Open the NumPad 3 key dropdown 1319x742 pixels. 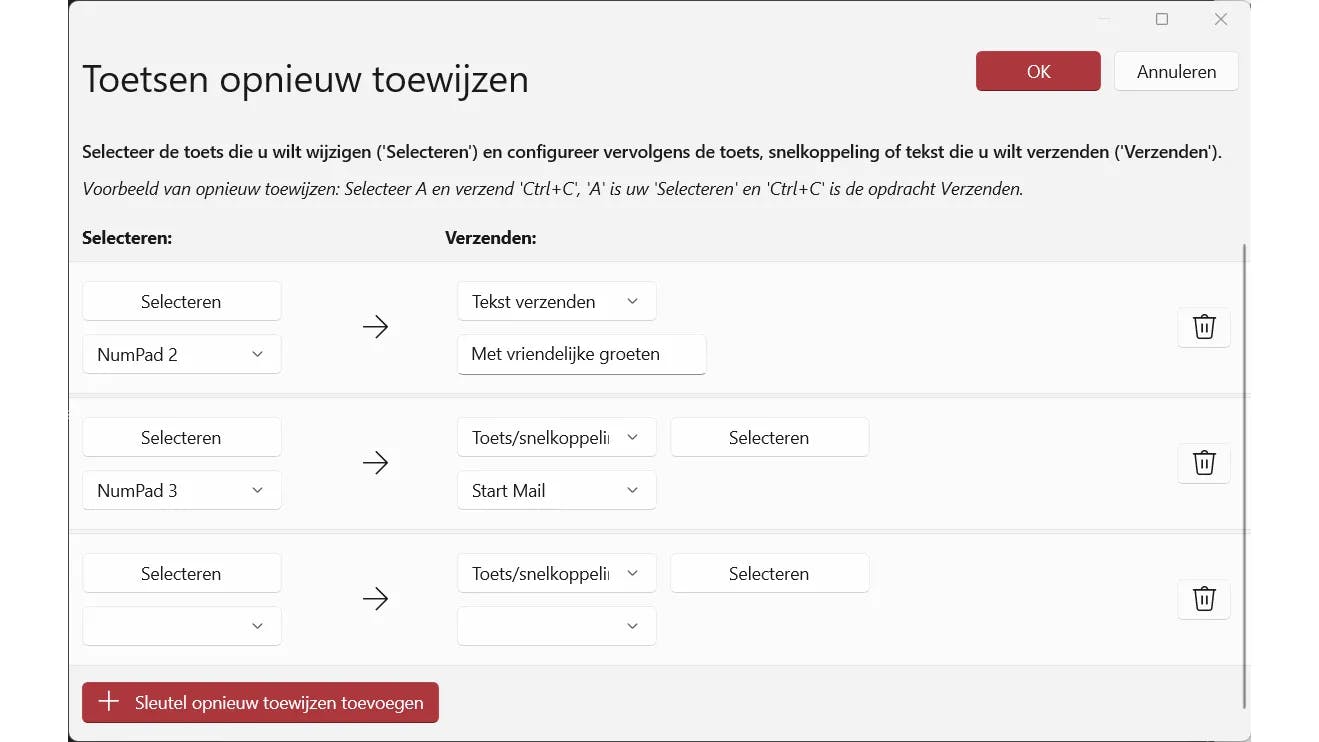click(x=181, y=490)
